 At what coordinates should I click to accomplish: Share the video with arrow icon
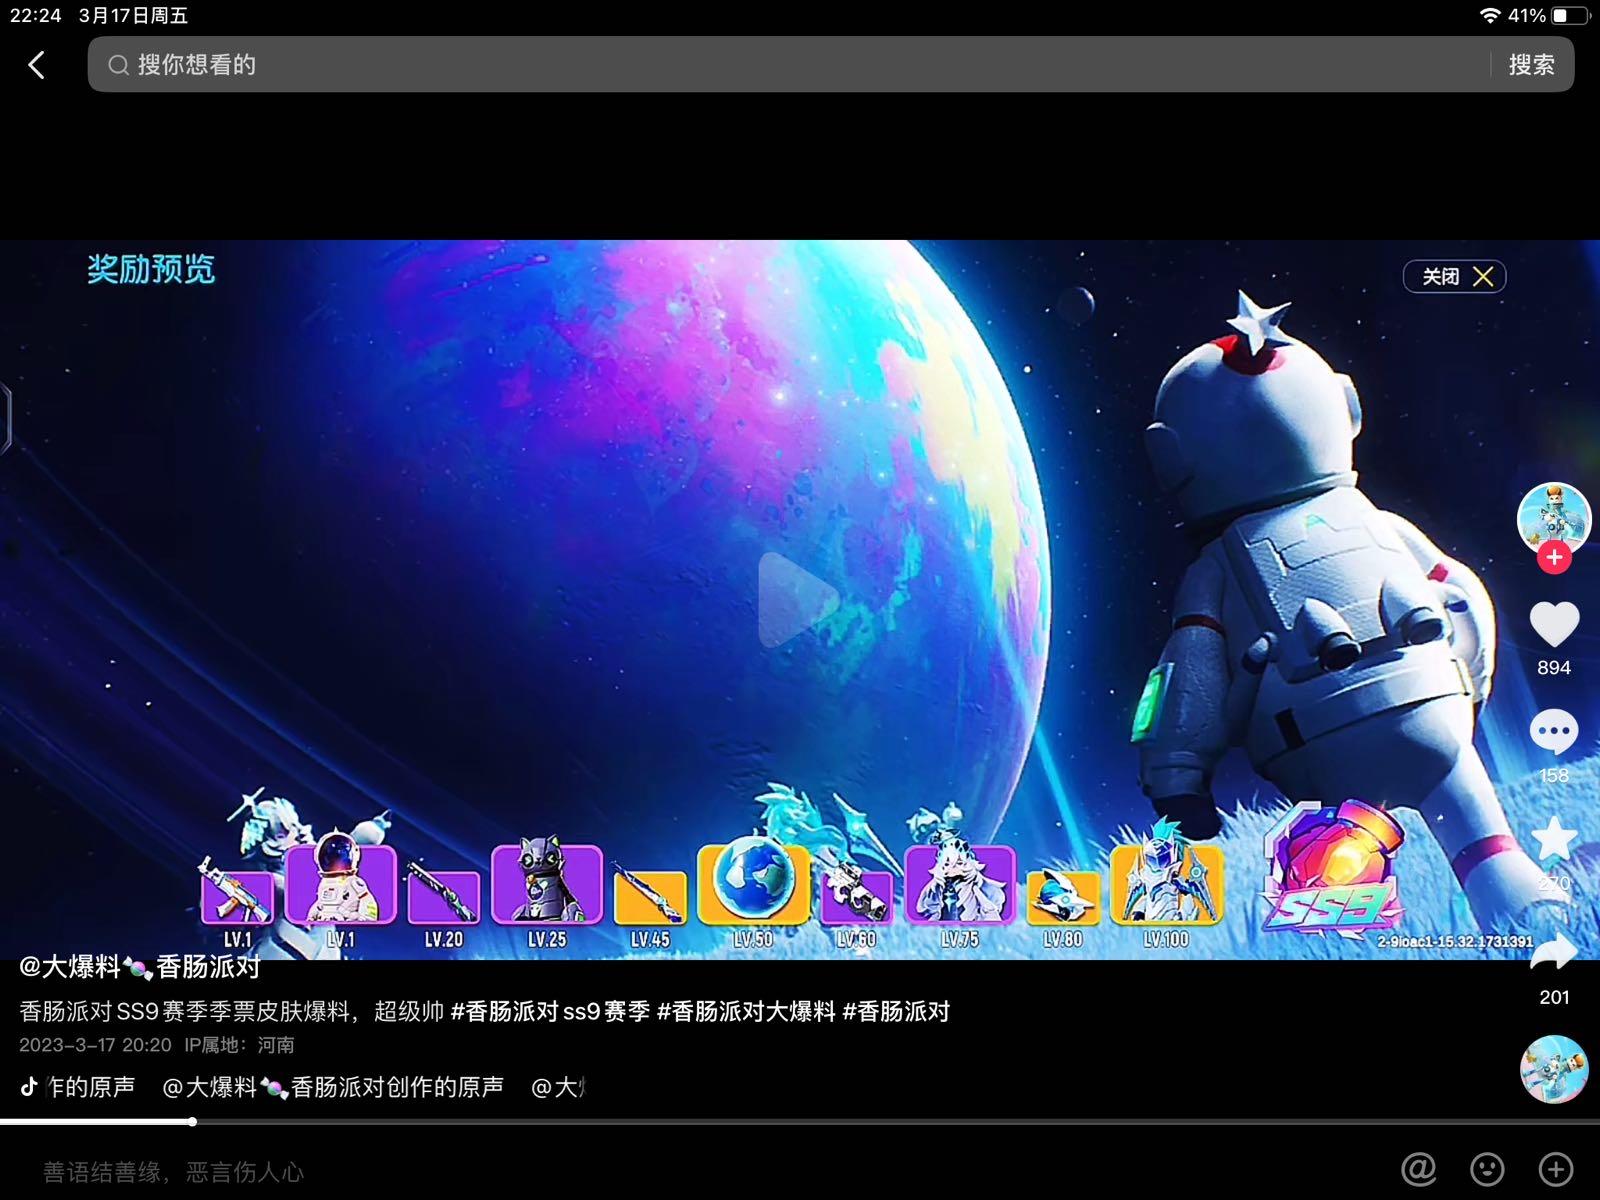click(x=1554, y=952)
